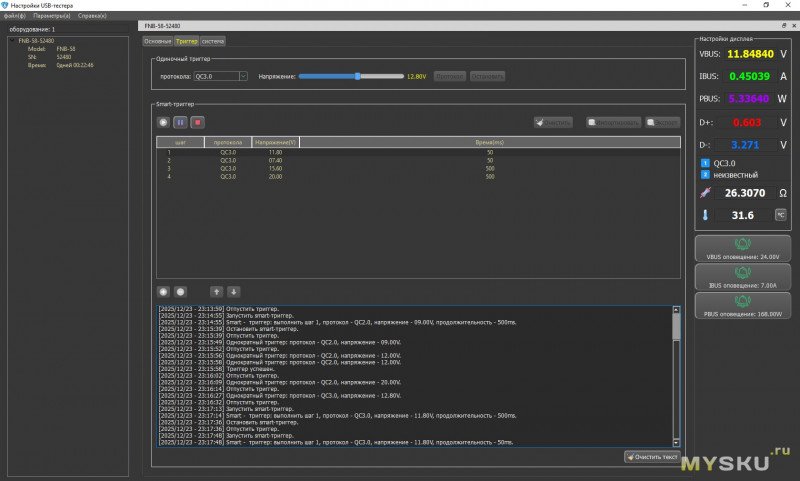The height and width of the screenshot is (481, 800).
Task: Open the Параметры menu
Action: pos(52,16)
